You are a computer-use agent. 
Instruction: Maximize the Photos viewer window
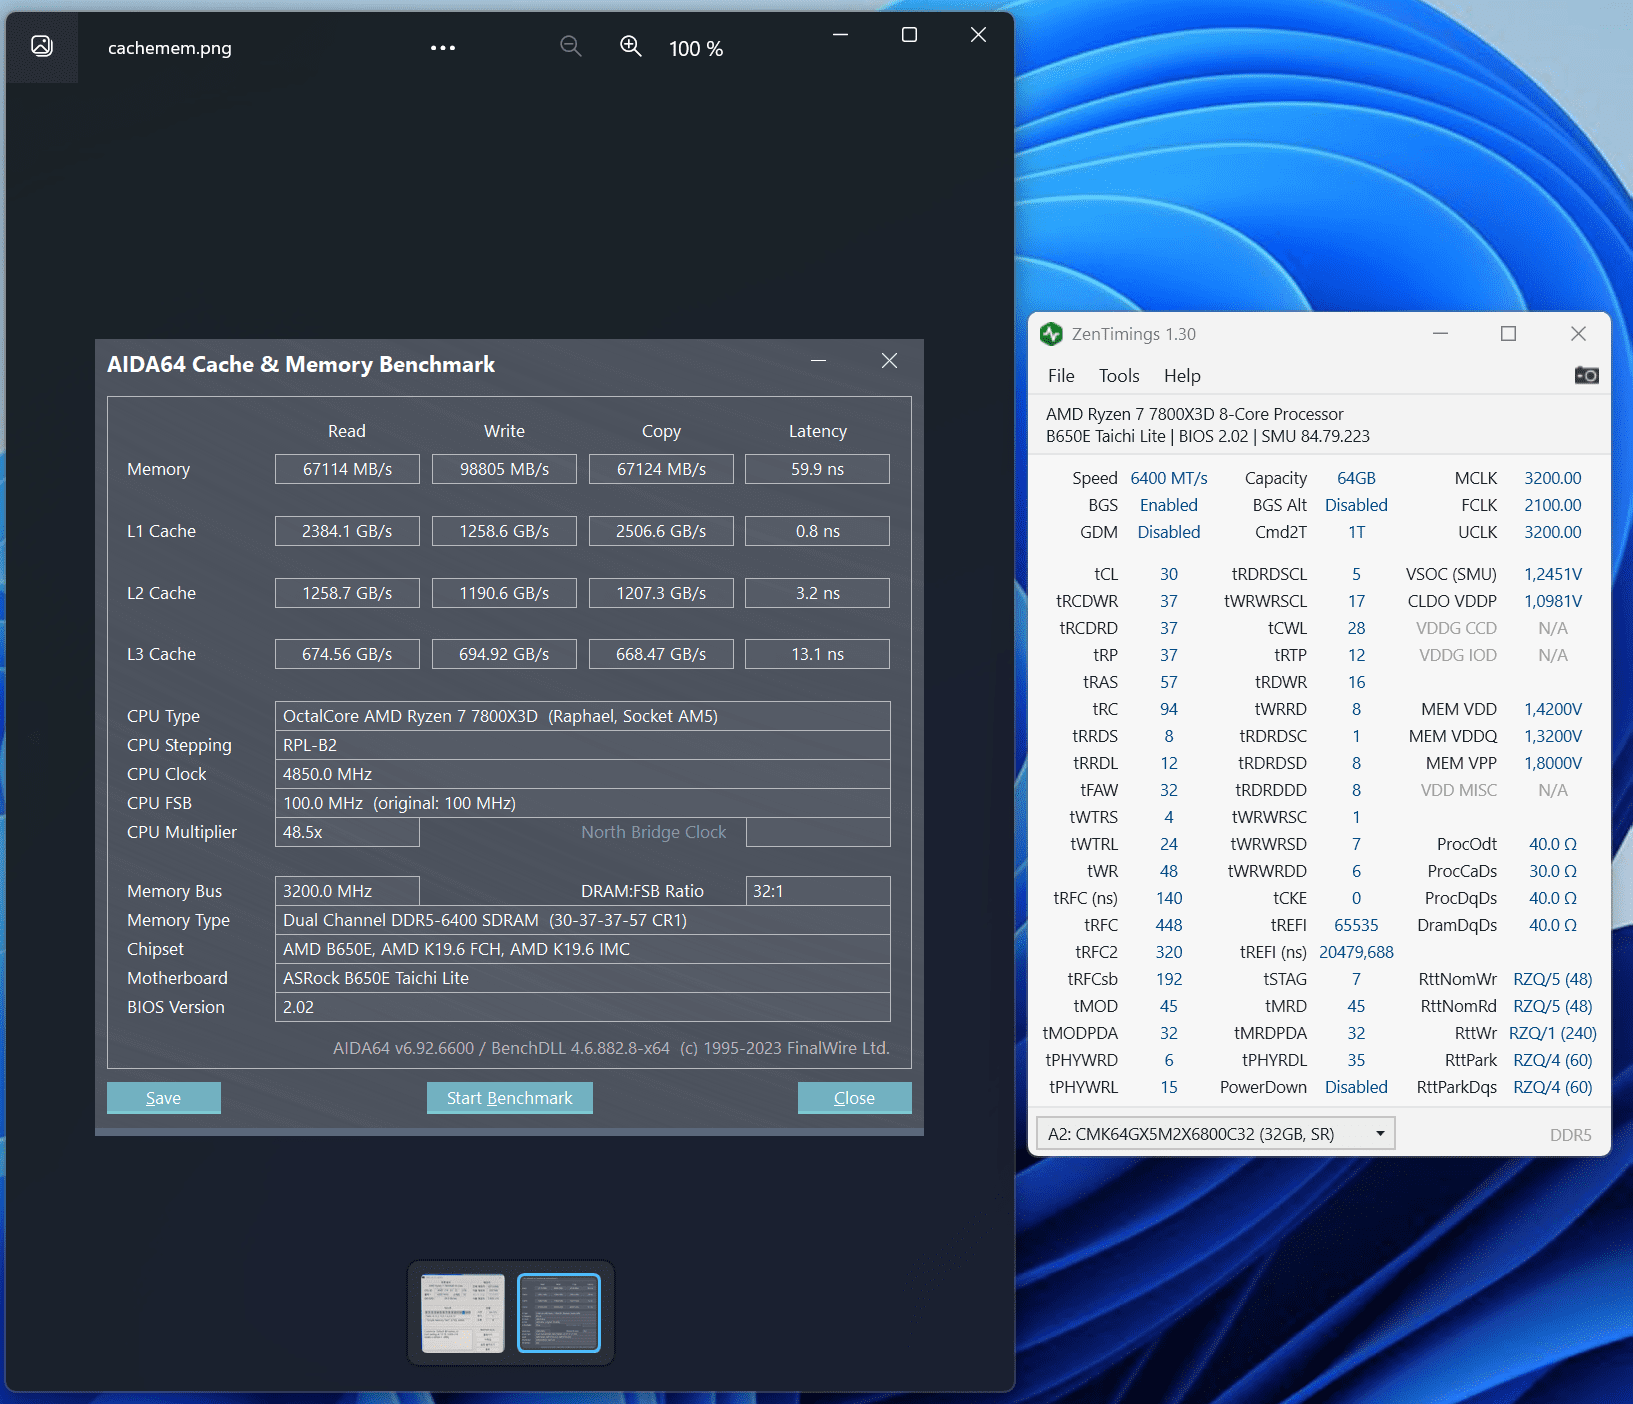point(909,35)
